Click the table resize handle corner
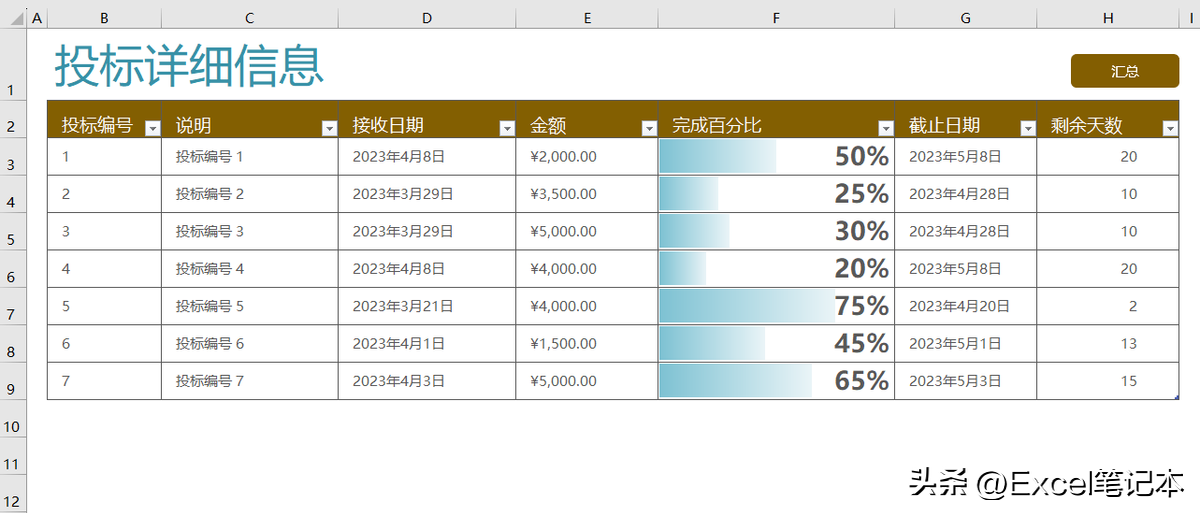 pos(1177,398)
